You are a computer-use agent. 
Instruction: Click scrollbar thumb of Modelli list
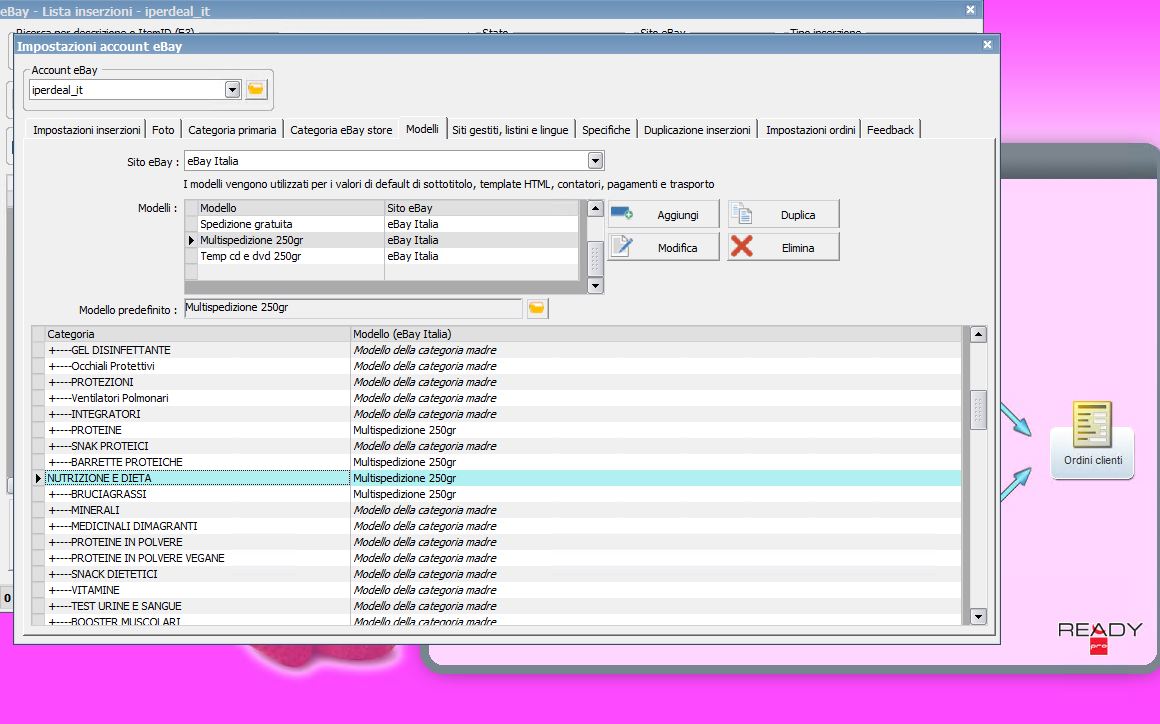pyautogui.click(x=596, y=257)
